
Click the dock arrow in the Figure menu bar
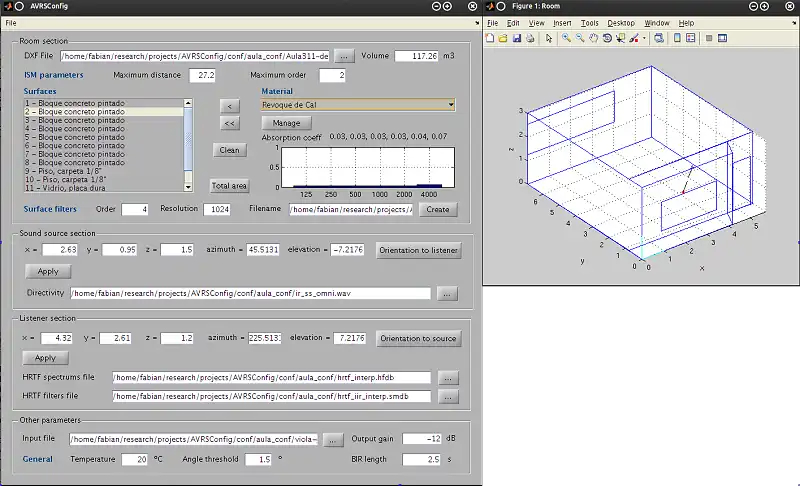[794, 23]
